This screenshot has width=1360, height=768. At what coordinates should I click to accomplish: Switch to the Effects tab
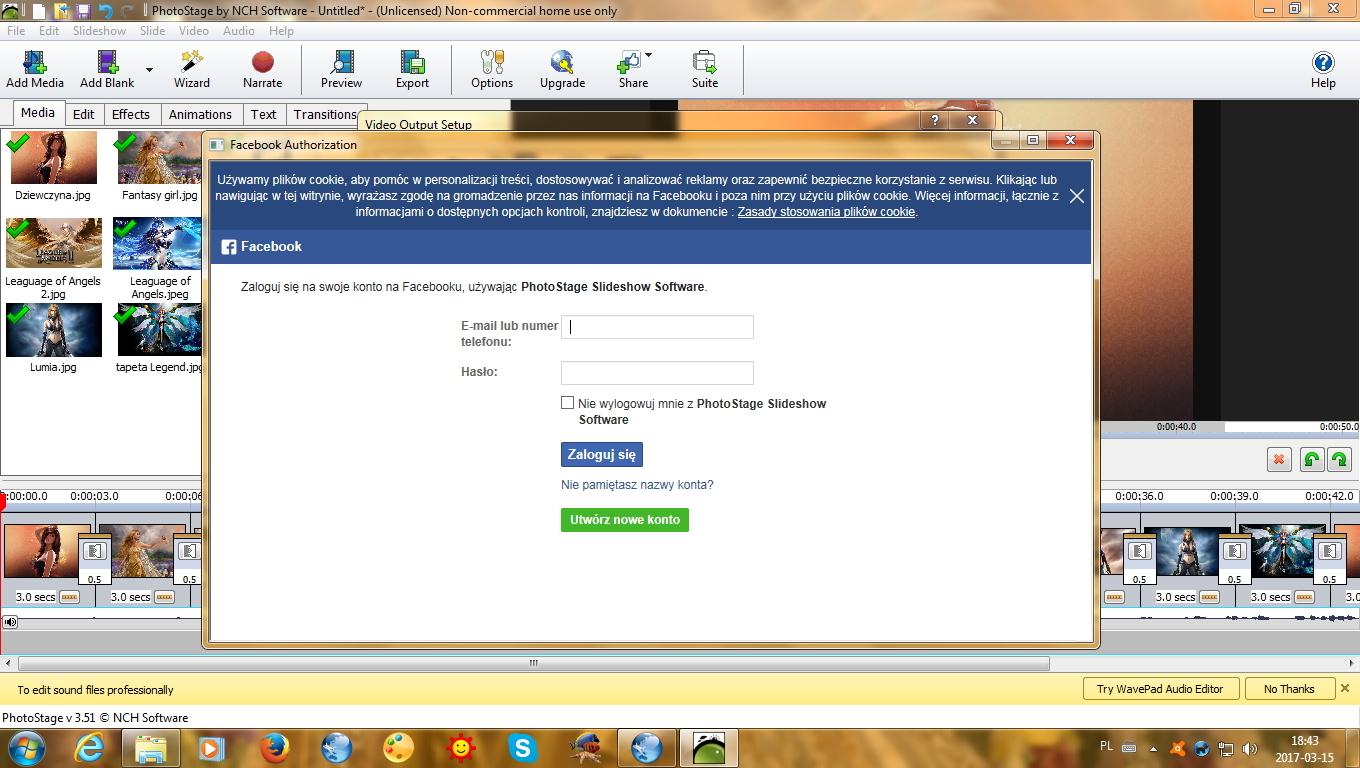(x=130, y=114)
